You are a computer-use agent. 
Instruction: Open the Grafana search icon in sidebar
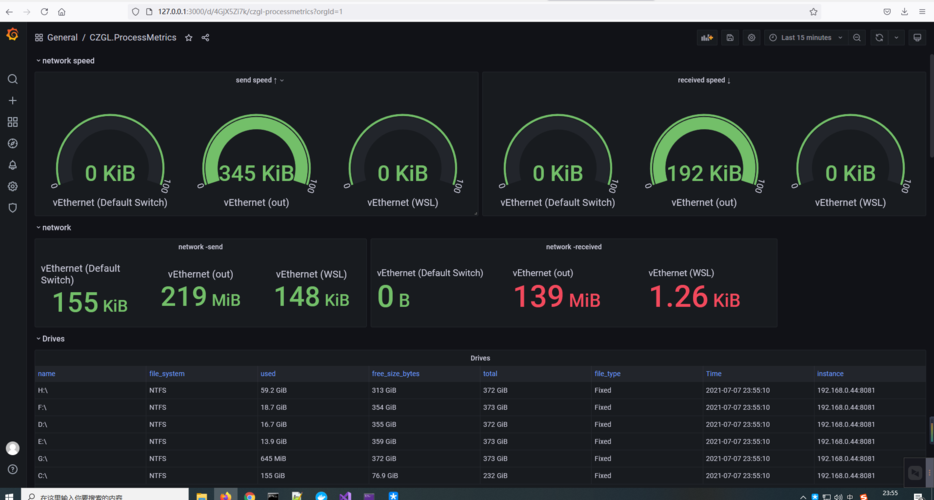click(x=13, y=79)
